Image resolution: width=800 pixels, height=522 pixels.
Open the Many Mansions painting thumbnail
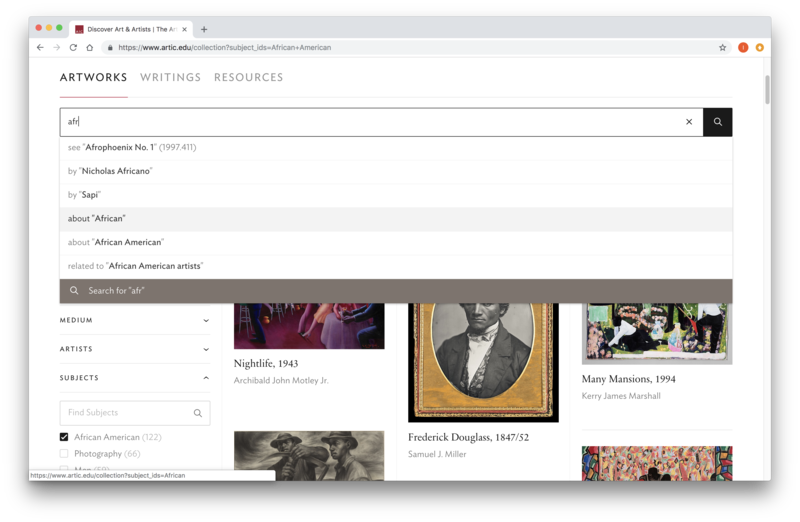click(657, 334)
